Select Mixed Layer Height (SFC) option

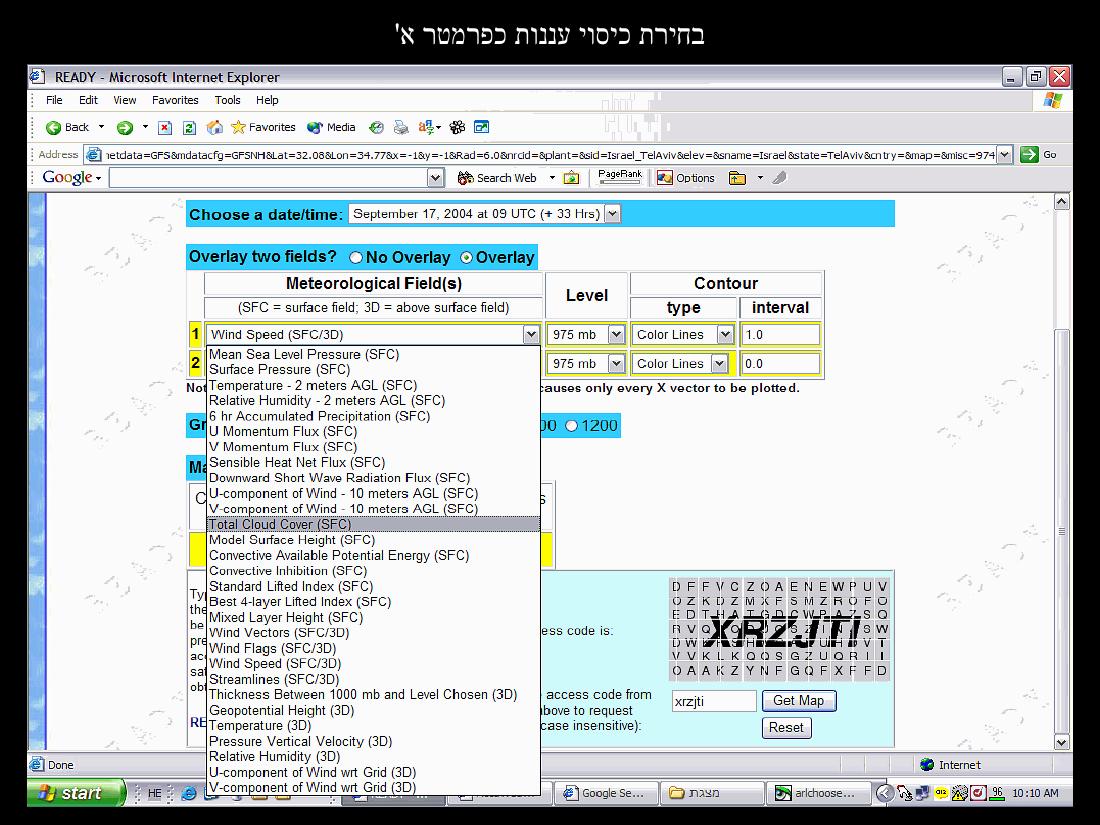373,617
